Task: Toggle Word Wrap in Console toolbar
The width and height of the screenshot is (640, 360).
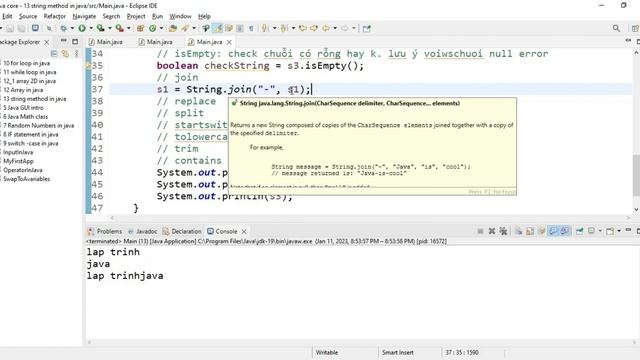Action: pyautogui.click(x=542, y=231)
